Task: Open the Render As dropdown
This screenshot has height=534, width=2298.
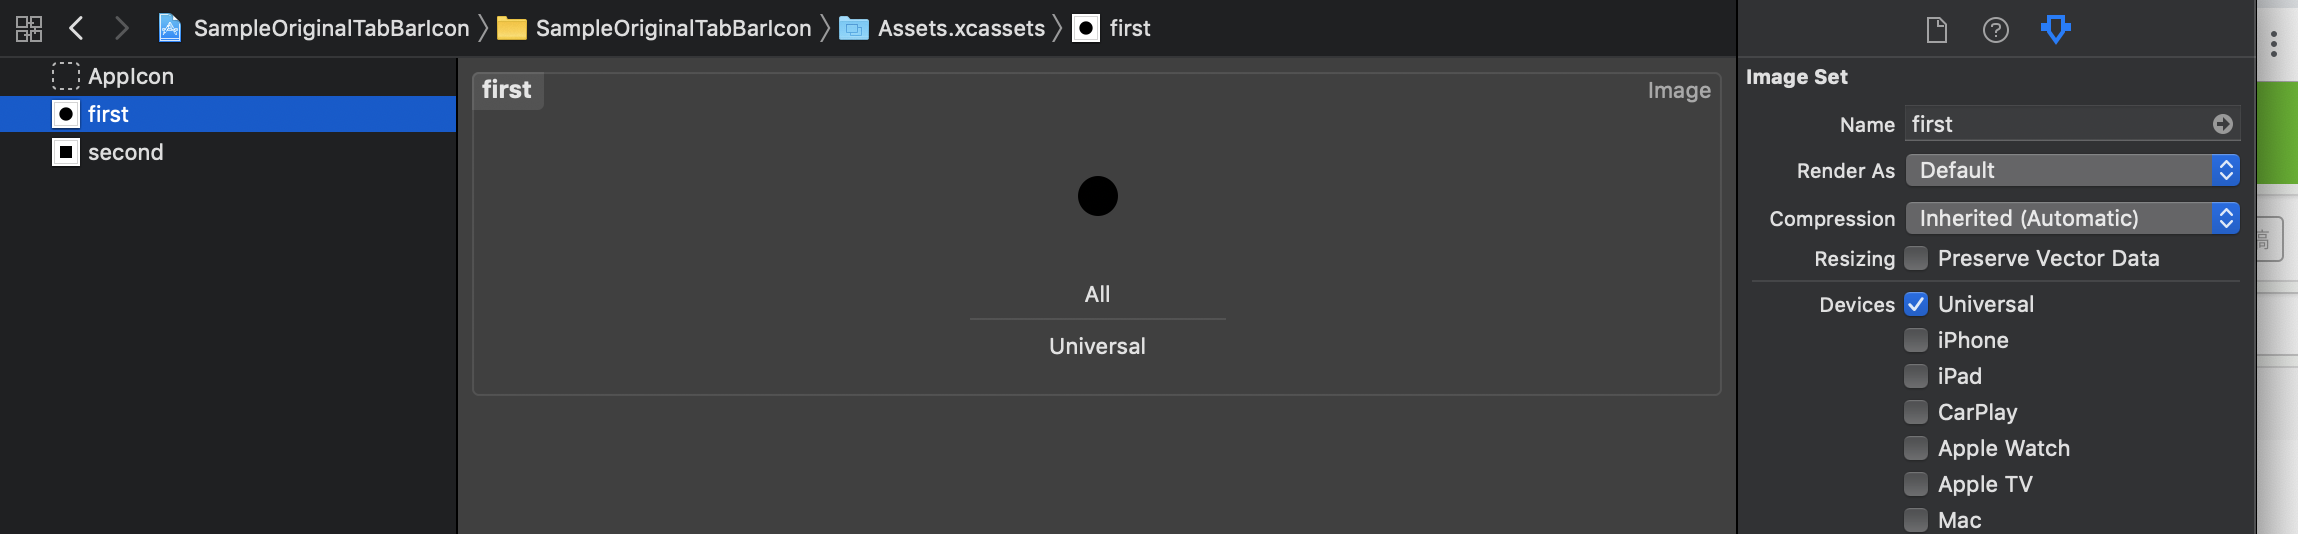Action: (2071, 170)
